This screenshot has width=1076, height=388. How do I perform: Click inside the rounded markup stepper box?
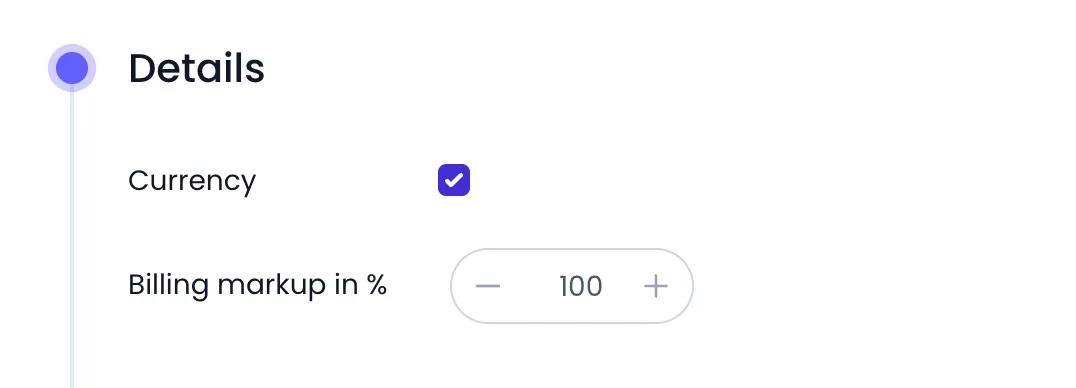click(x=572, y=286)
